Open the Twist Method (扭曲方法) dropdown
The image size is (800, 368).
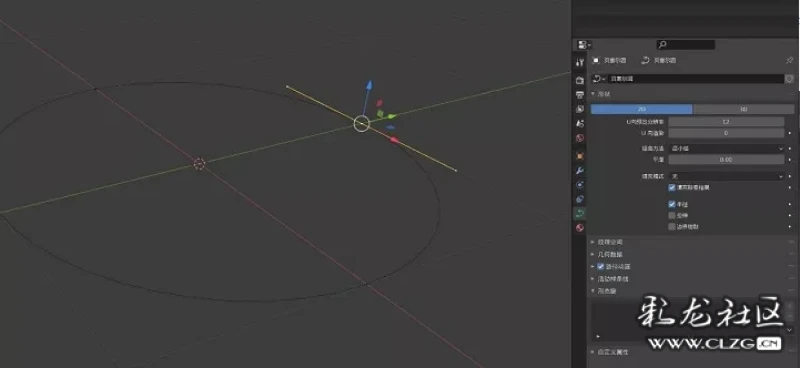(x=726, y=149)
